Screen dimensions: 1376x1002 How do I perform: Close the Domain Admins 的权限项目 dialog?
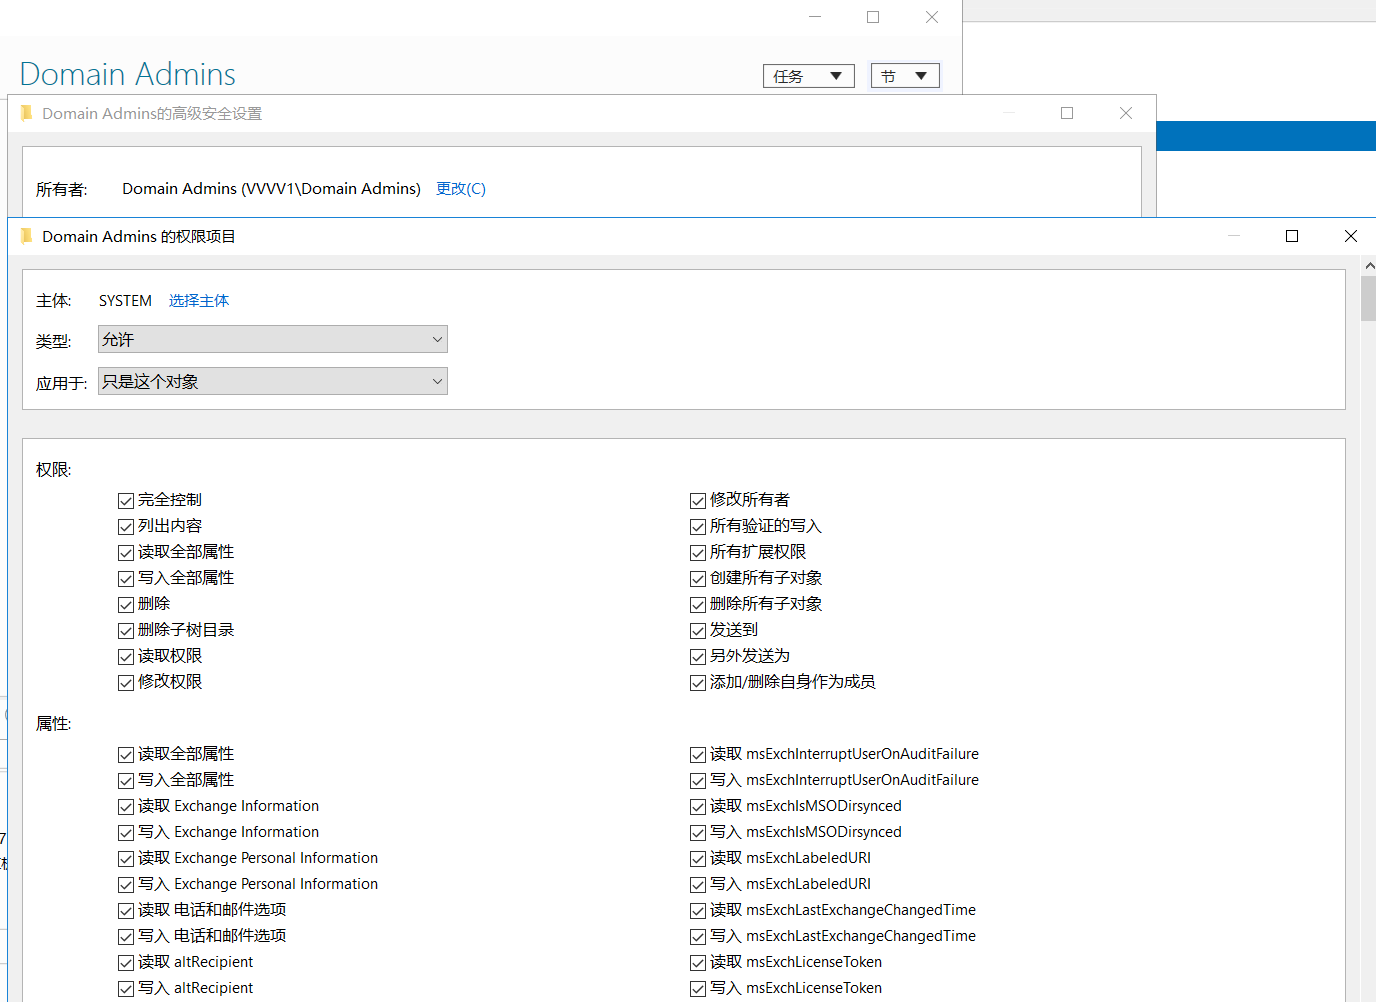tap(1350, 236)
